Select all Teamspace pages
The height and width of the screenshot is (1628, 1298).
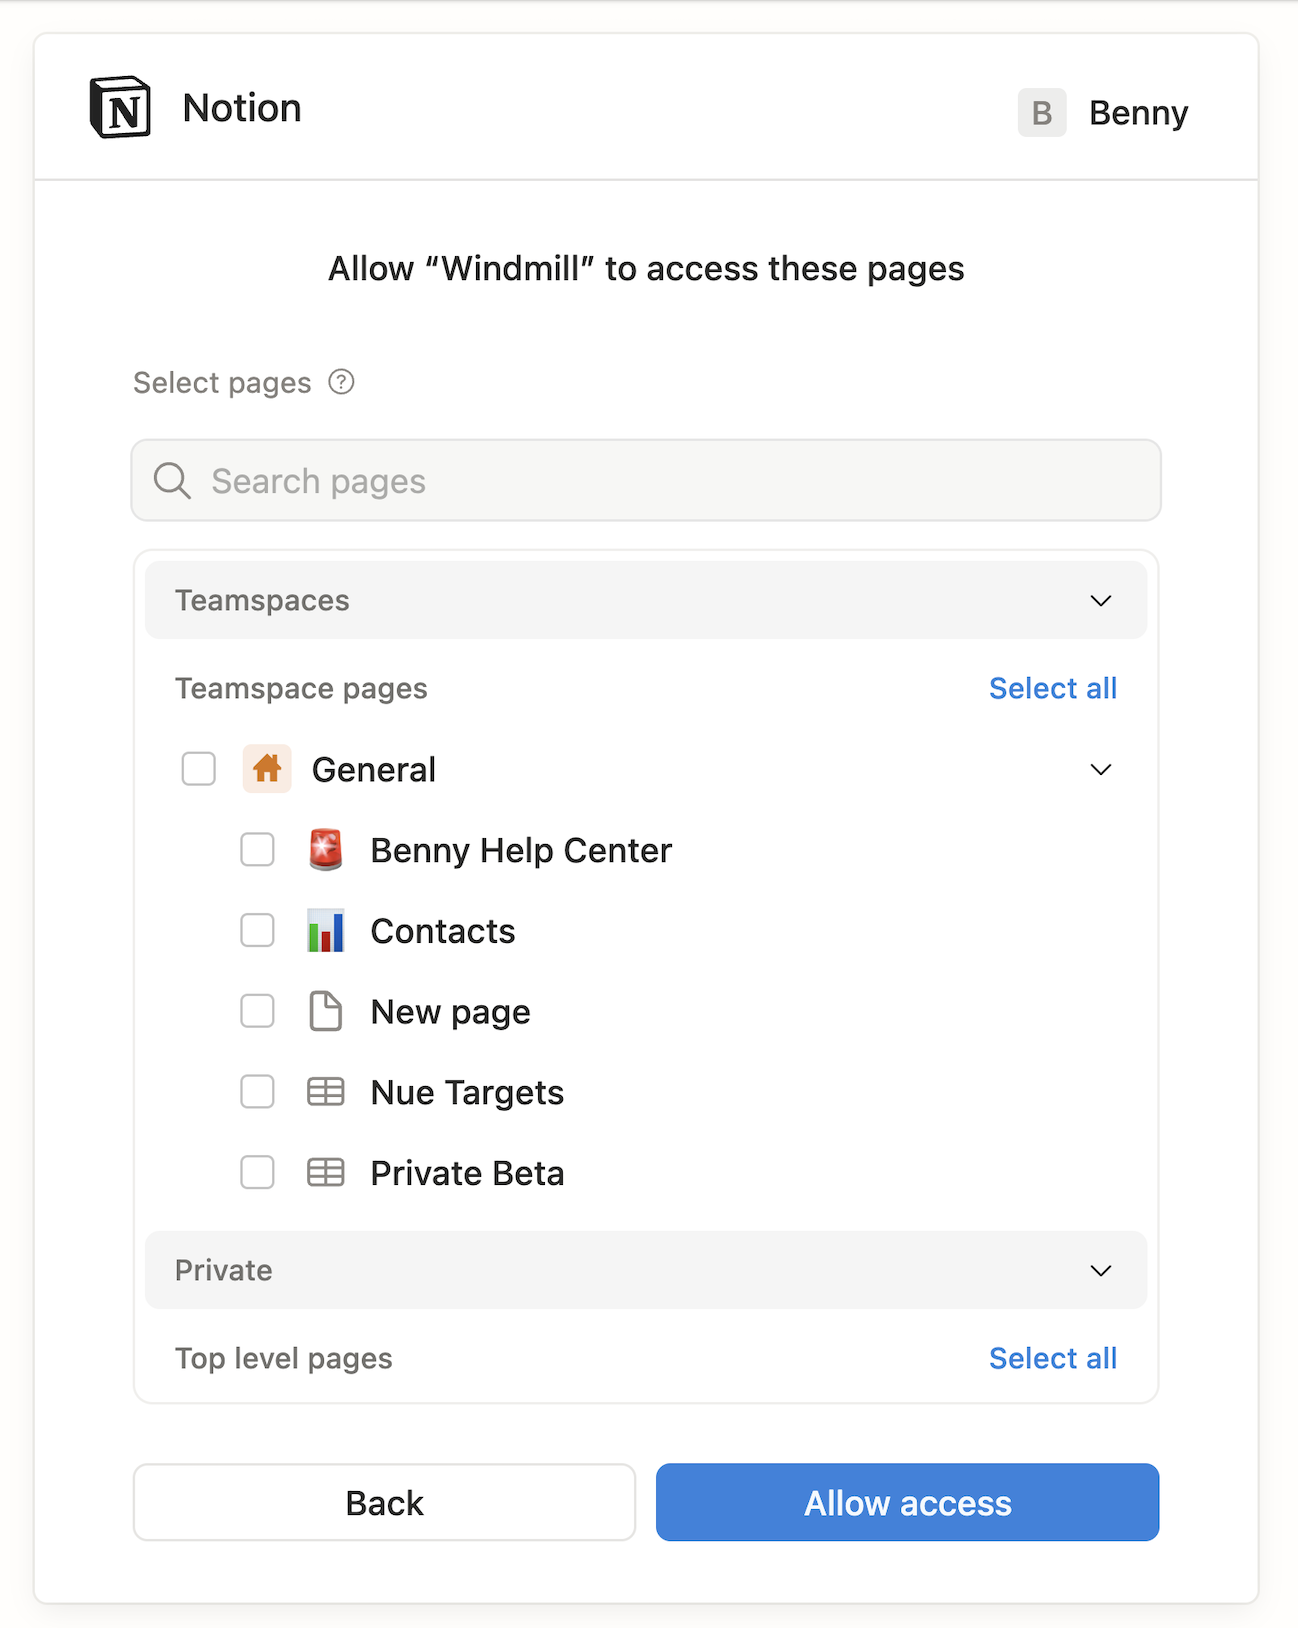click(x=1052, y=688)
